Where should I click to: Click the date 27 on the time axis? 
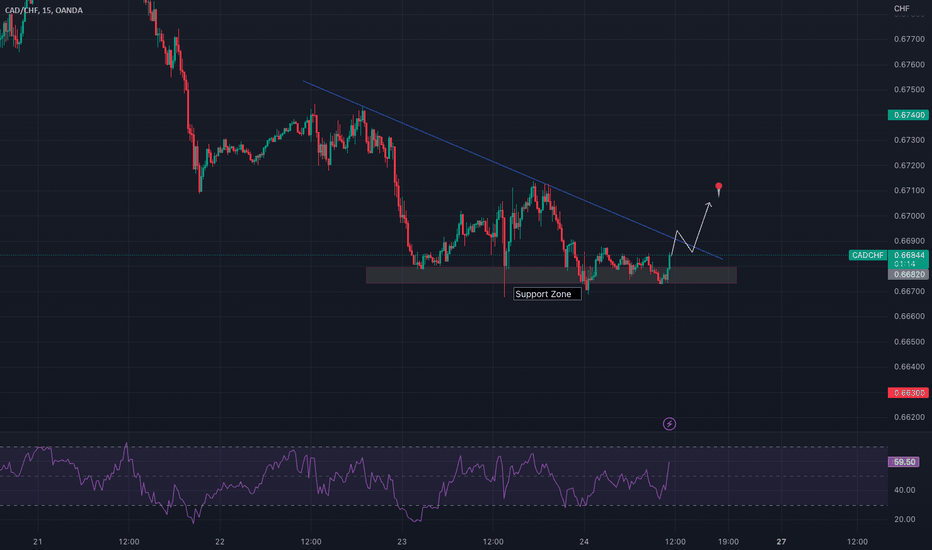pos(781,542)
